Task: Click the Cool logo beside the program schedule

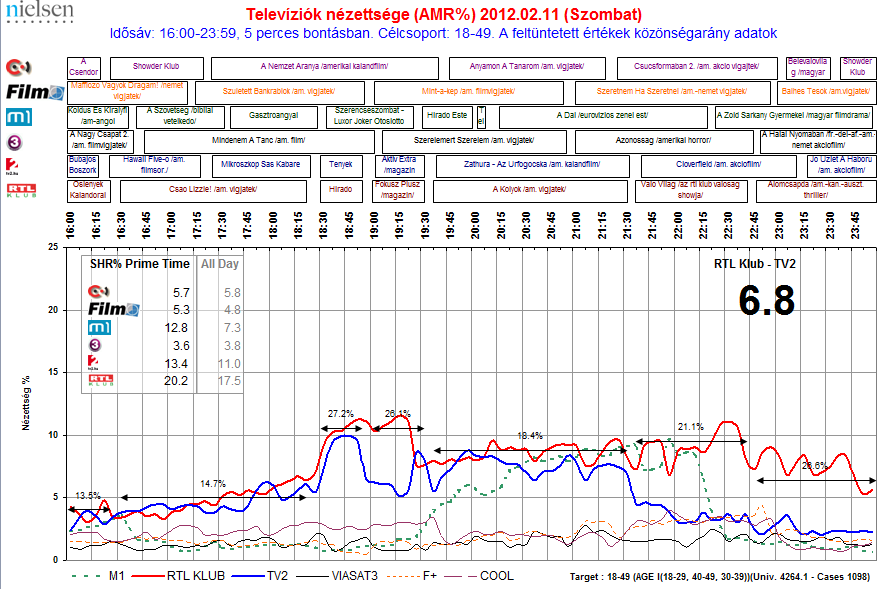Action: (18, 68)
